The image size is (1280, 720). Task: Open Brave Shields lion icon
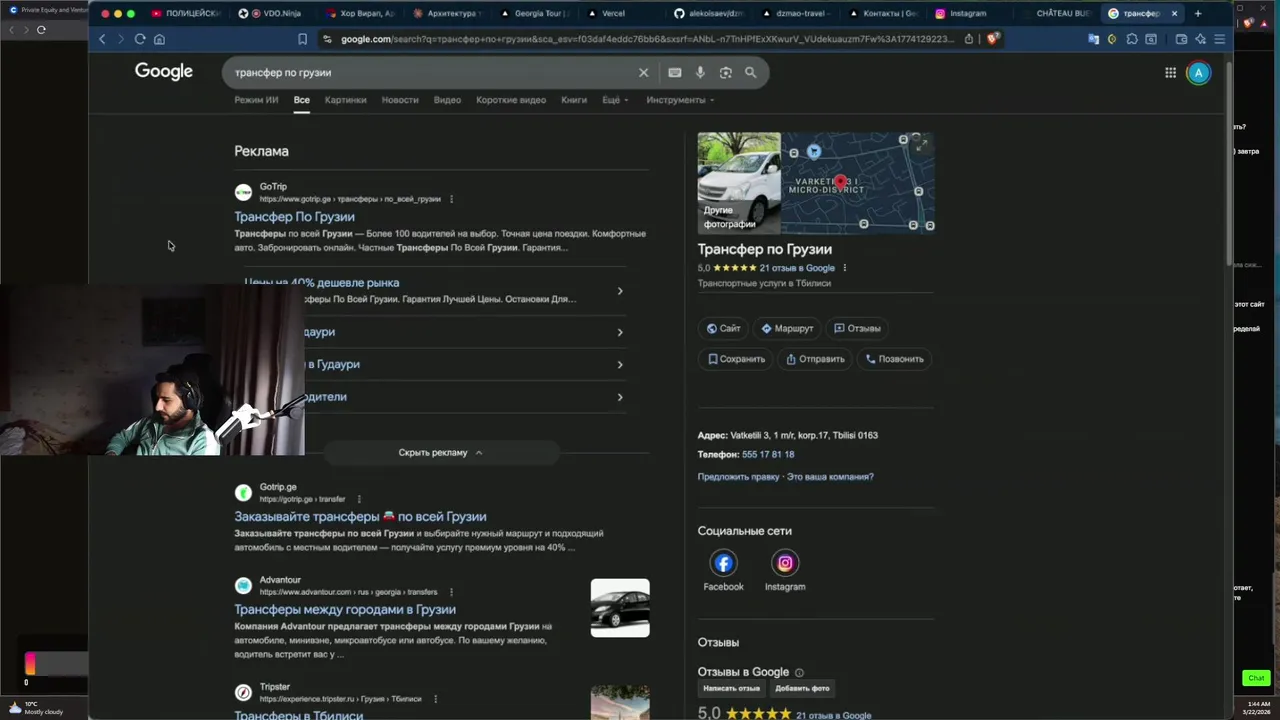[993, 39]
